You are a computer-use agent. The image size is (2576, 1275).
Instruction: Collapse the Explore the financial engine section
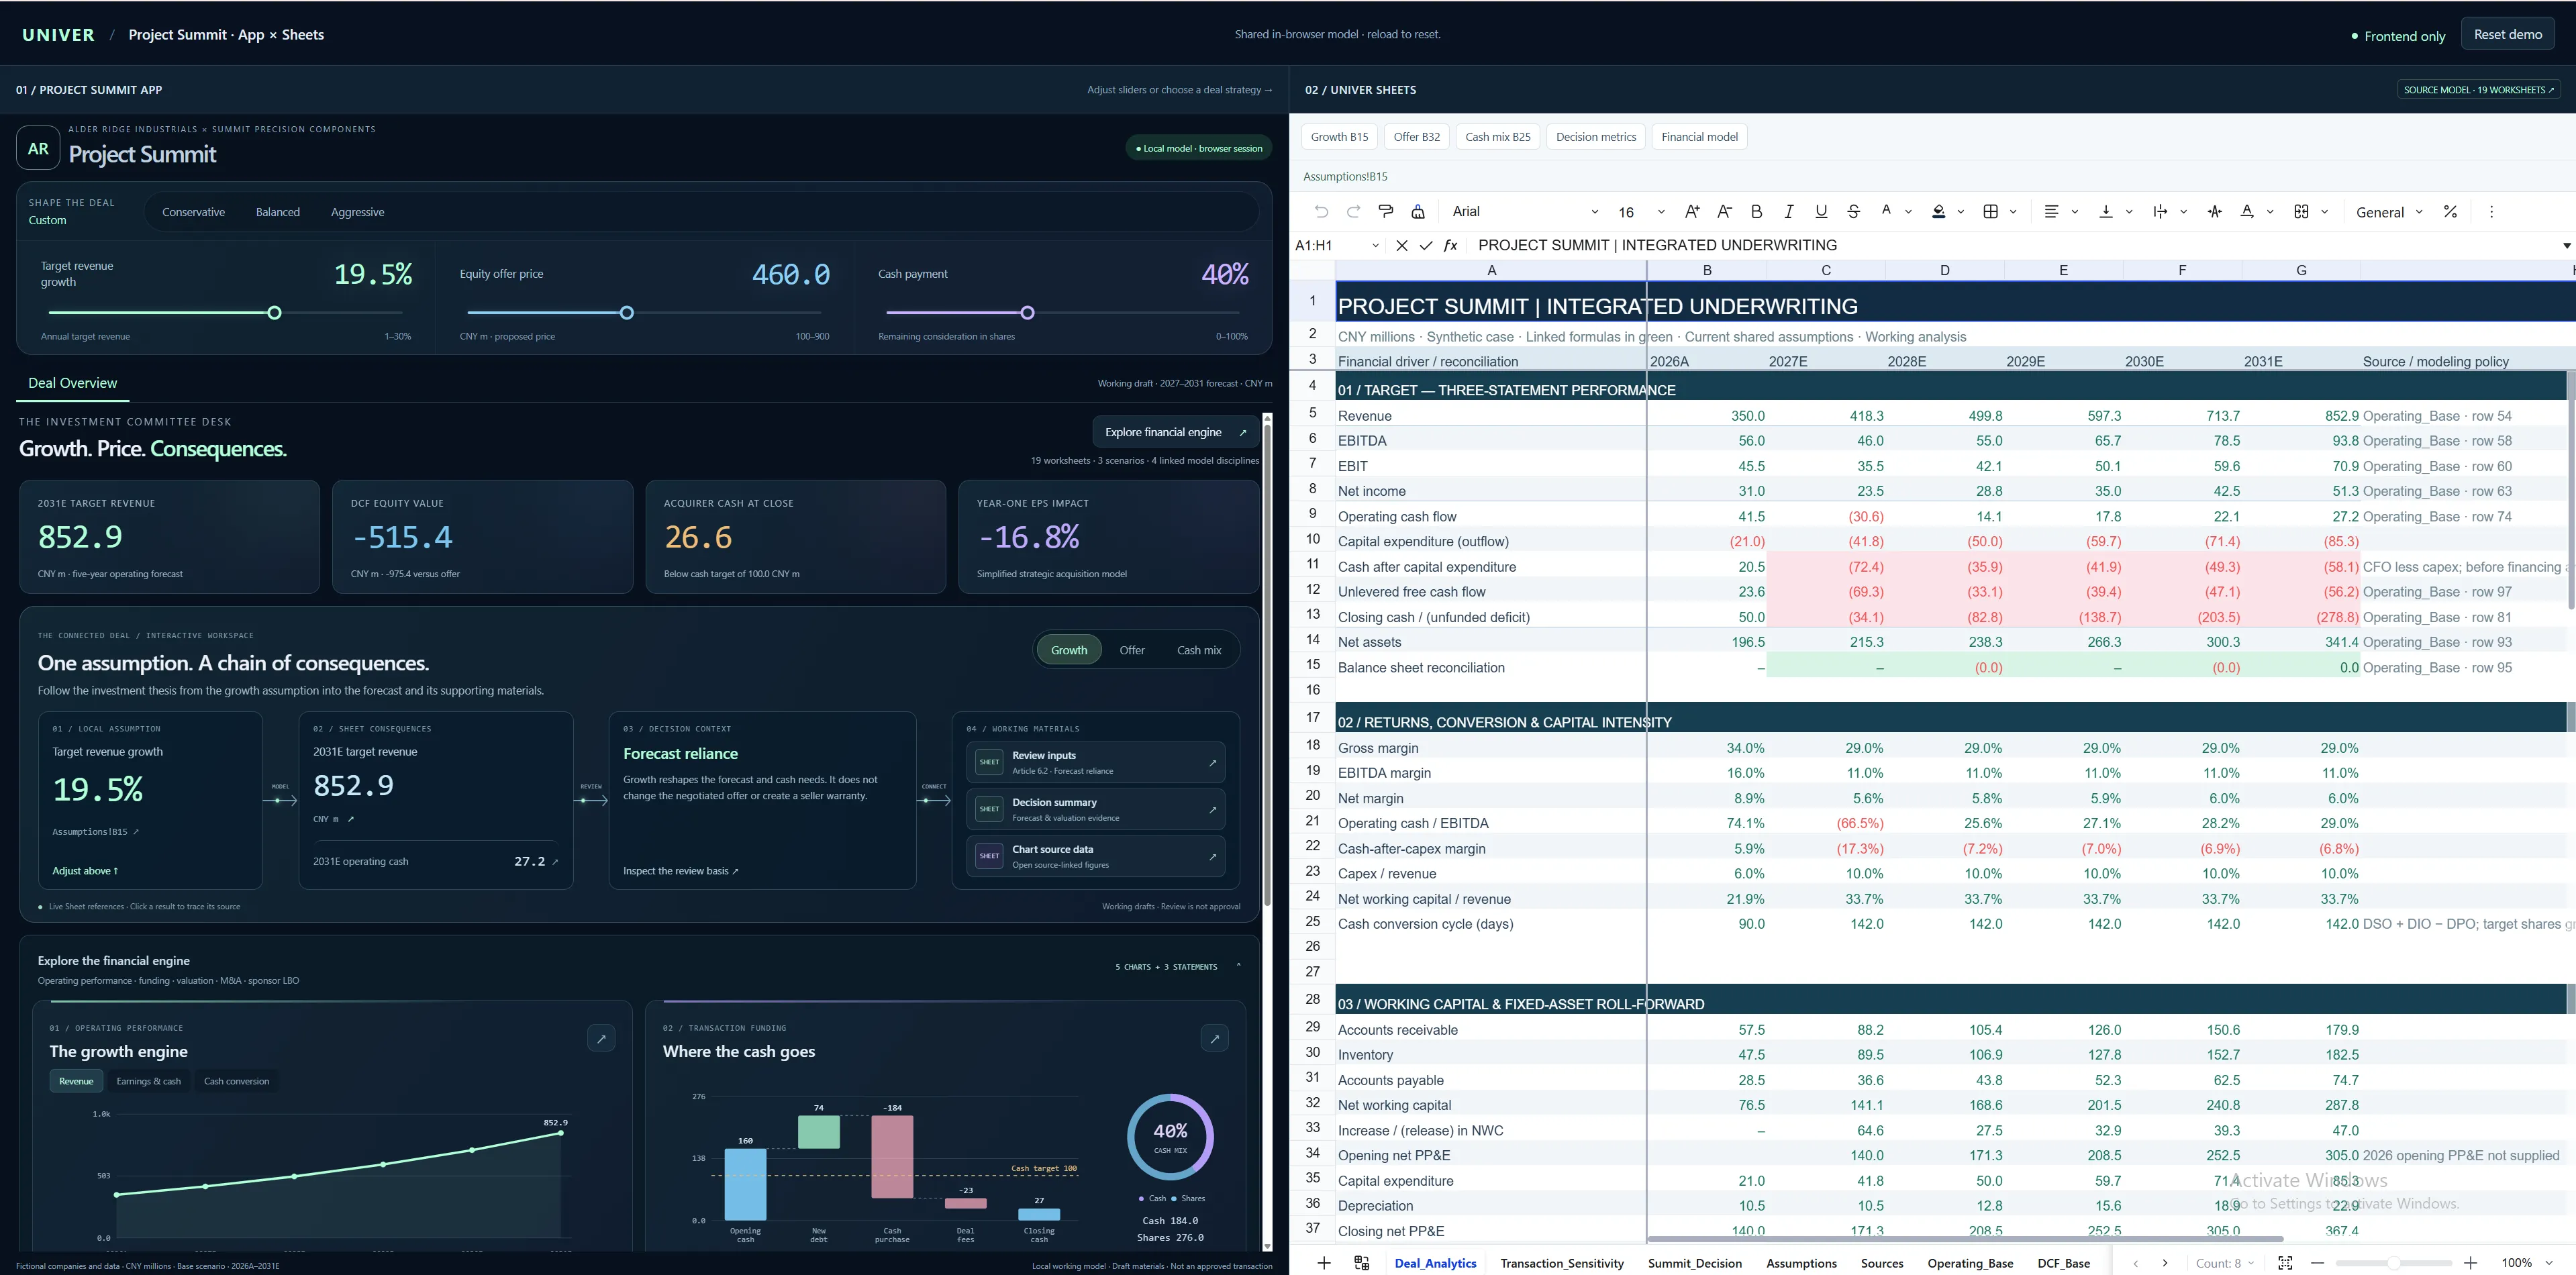[1238, 966]
